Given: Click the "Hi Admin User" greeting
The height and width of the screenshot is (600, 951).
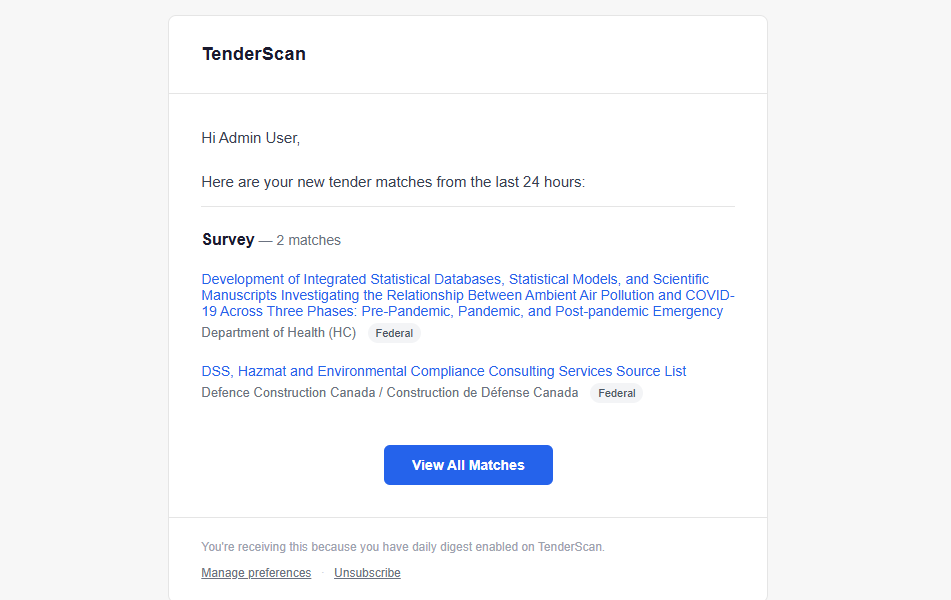Looking at the screenshot, I should (x=250, y=138).
